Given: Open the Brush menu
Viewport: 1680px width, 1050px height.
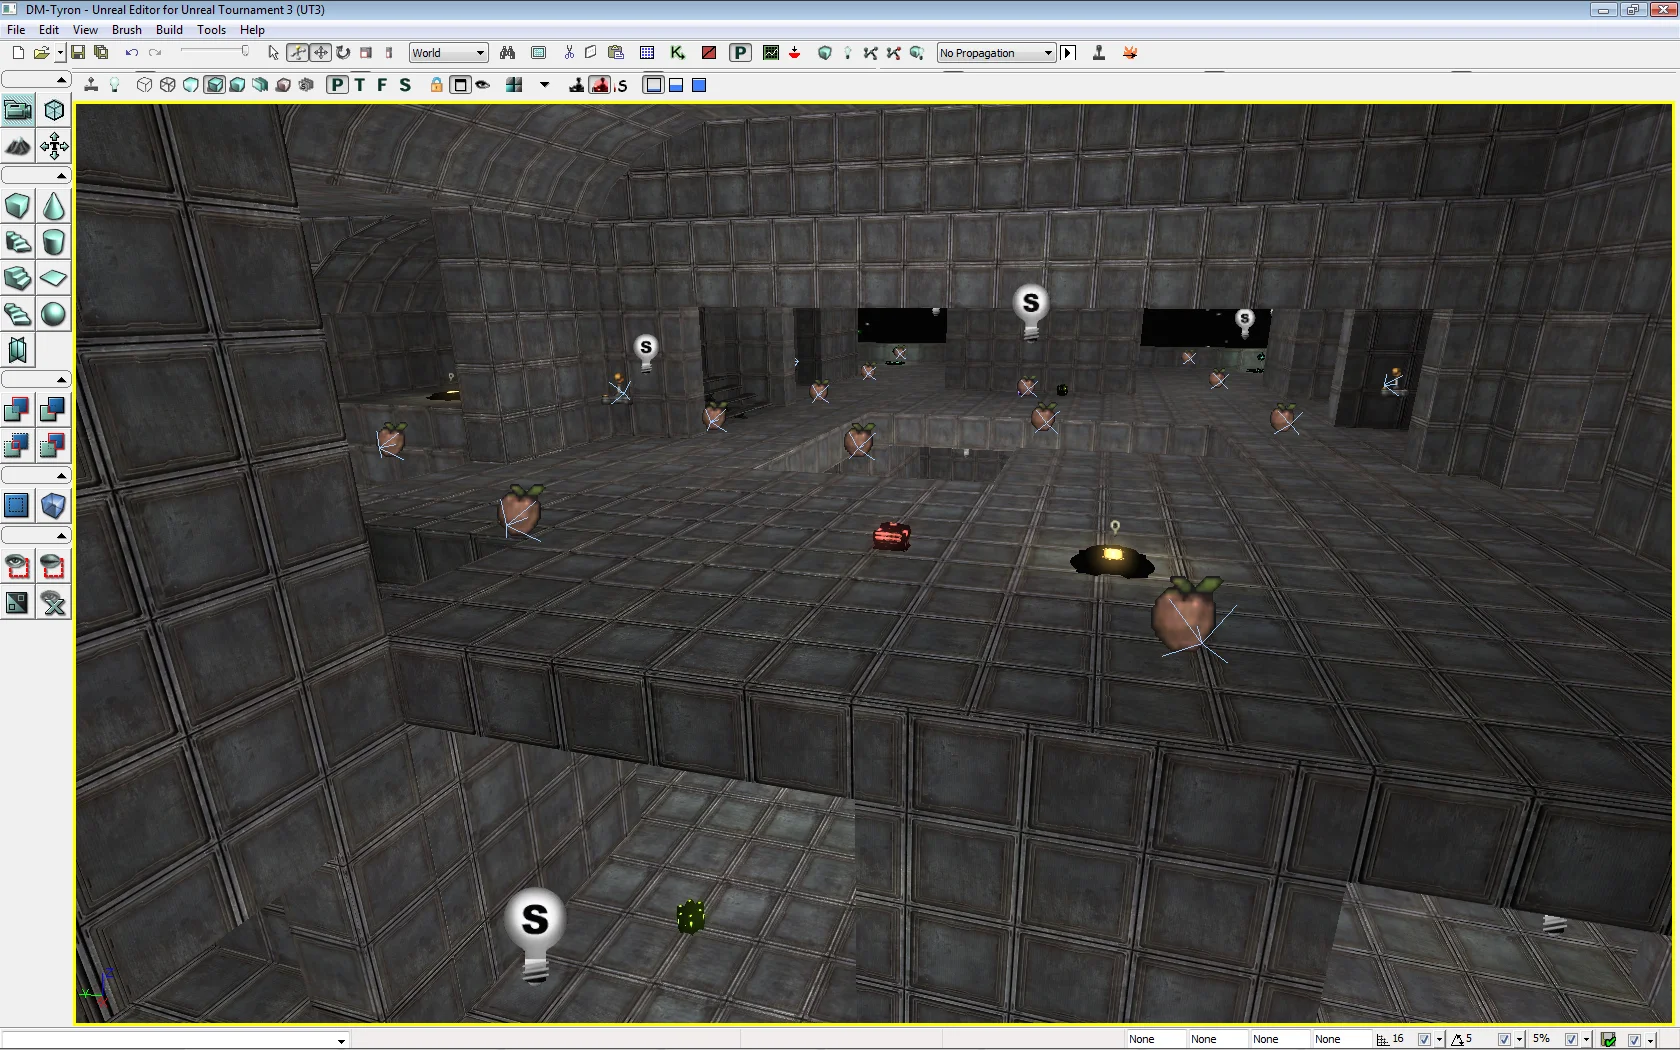Looking at the screenshot, I should [x=126, y=30].
